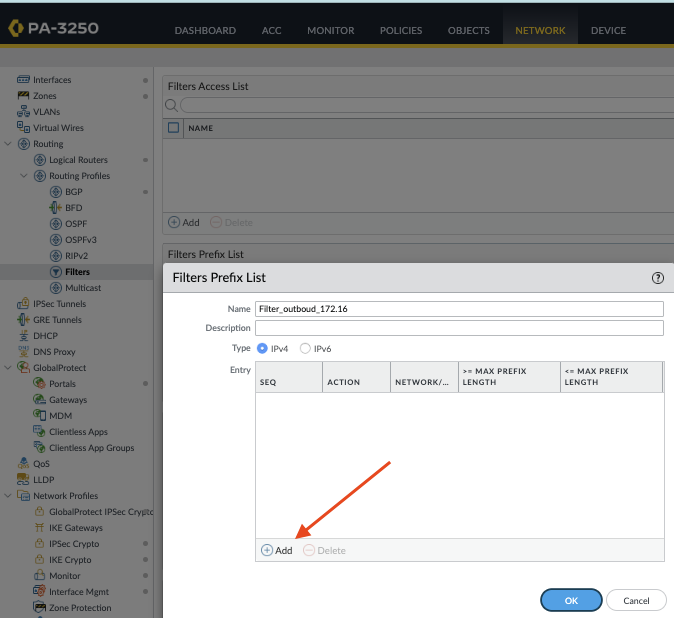This screenshot has height=618, width=674.
Task: Select the IPv4 type radio button
Action: [x=263, y=348]
